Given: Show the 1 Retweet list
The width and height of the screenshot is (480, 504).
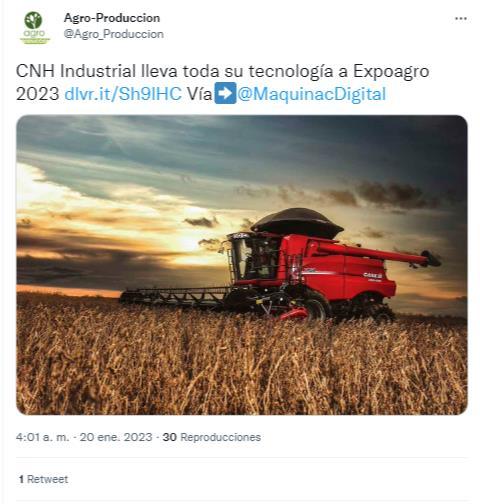Looking at the screenshot, I should (x=43, y=479).
